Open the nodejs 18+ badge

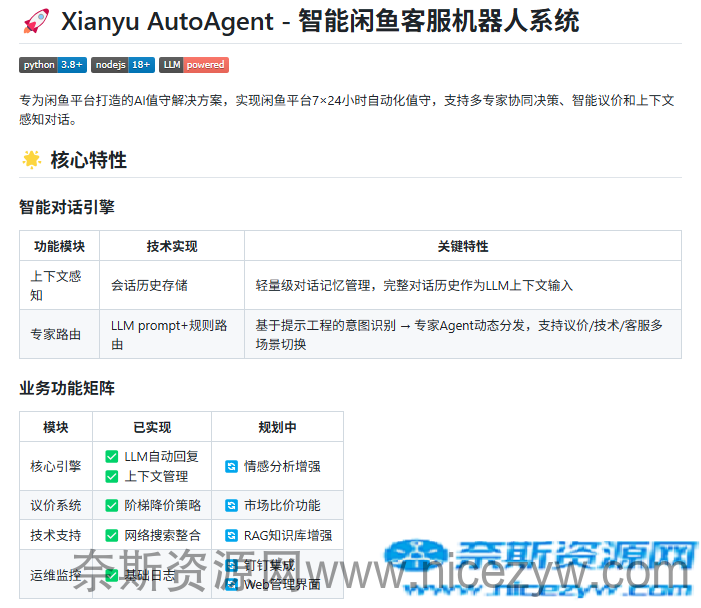(x=123, y=65)
